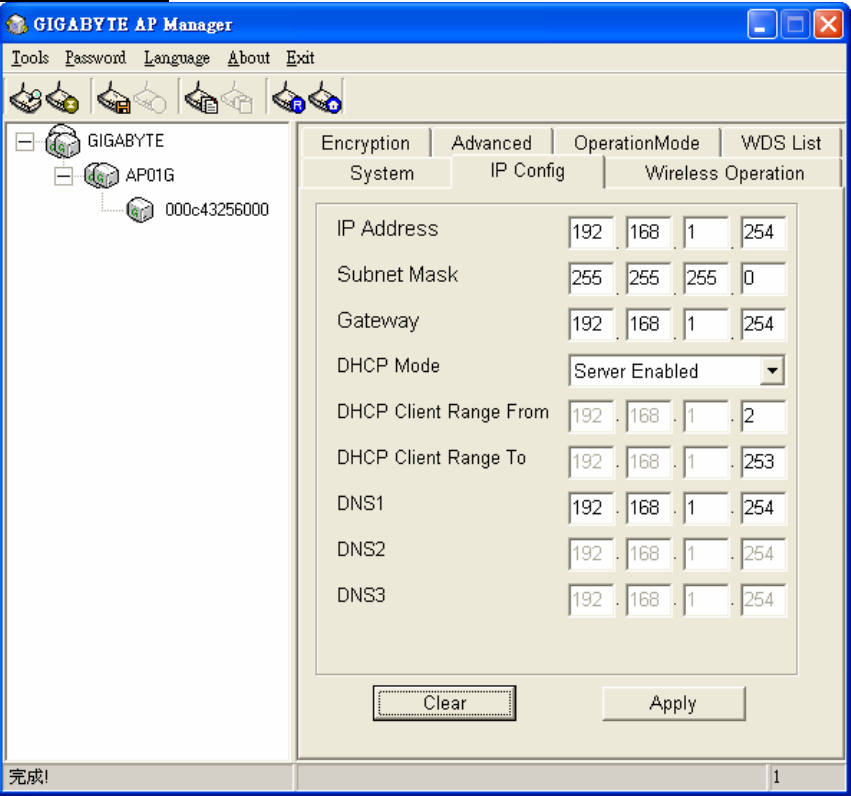
Task: Select the AP01G group icon in tree
Action: tap(101, 175)
